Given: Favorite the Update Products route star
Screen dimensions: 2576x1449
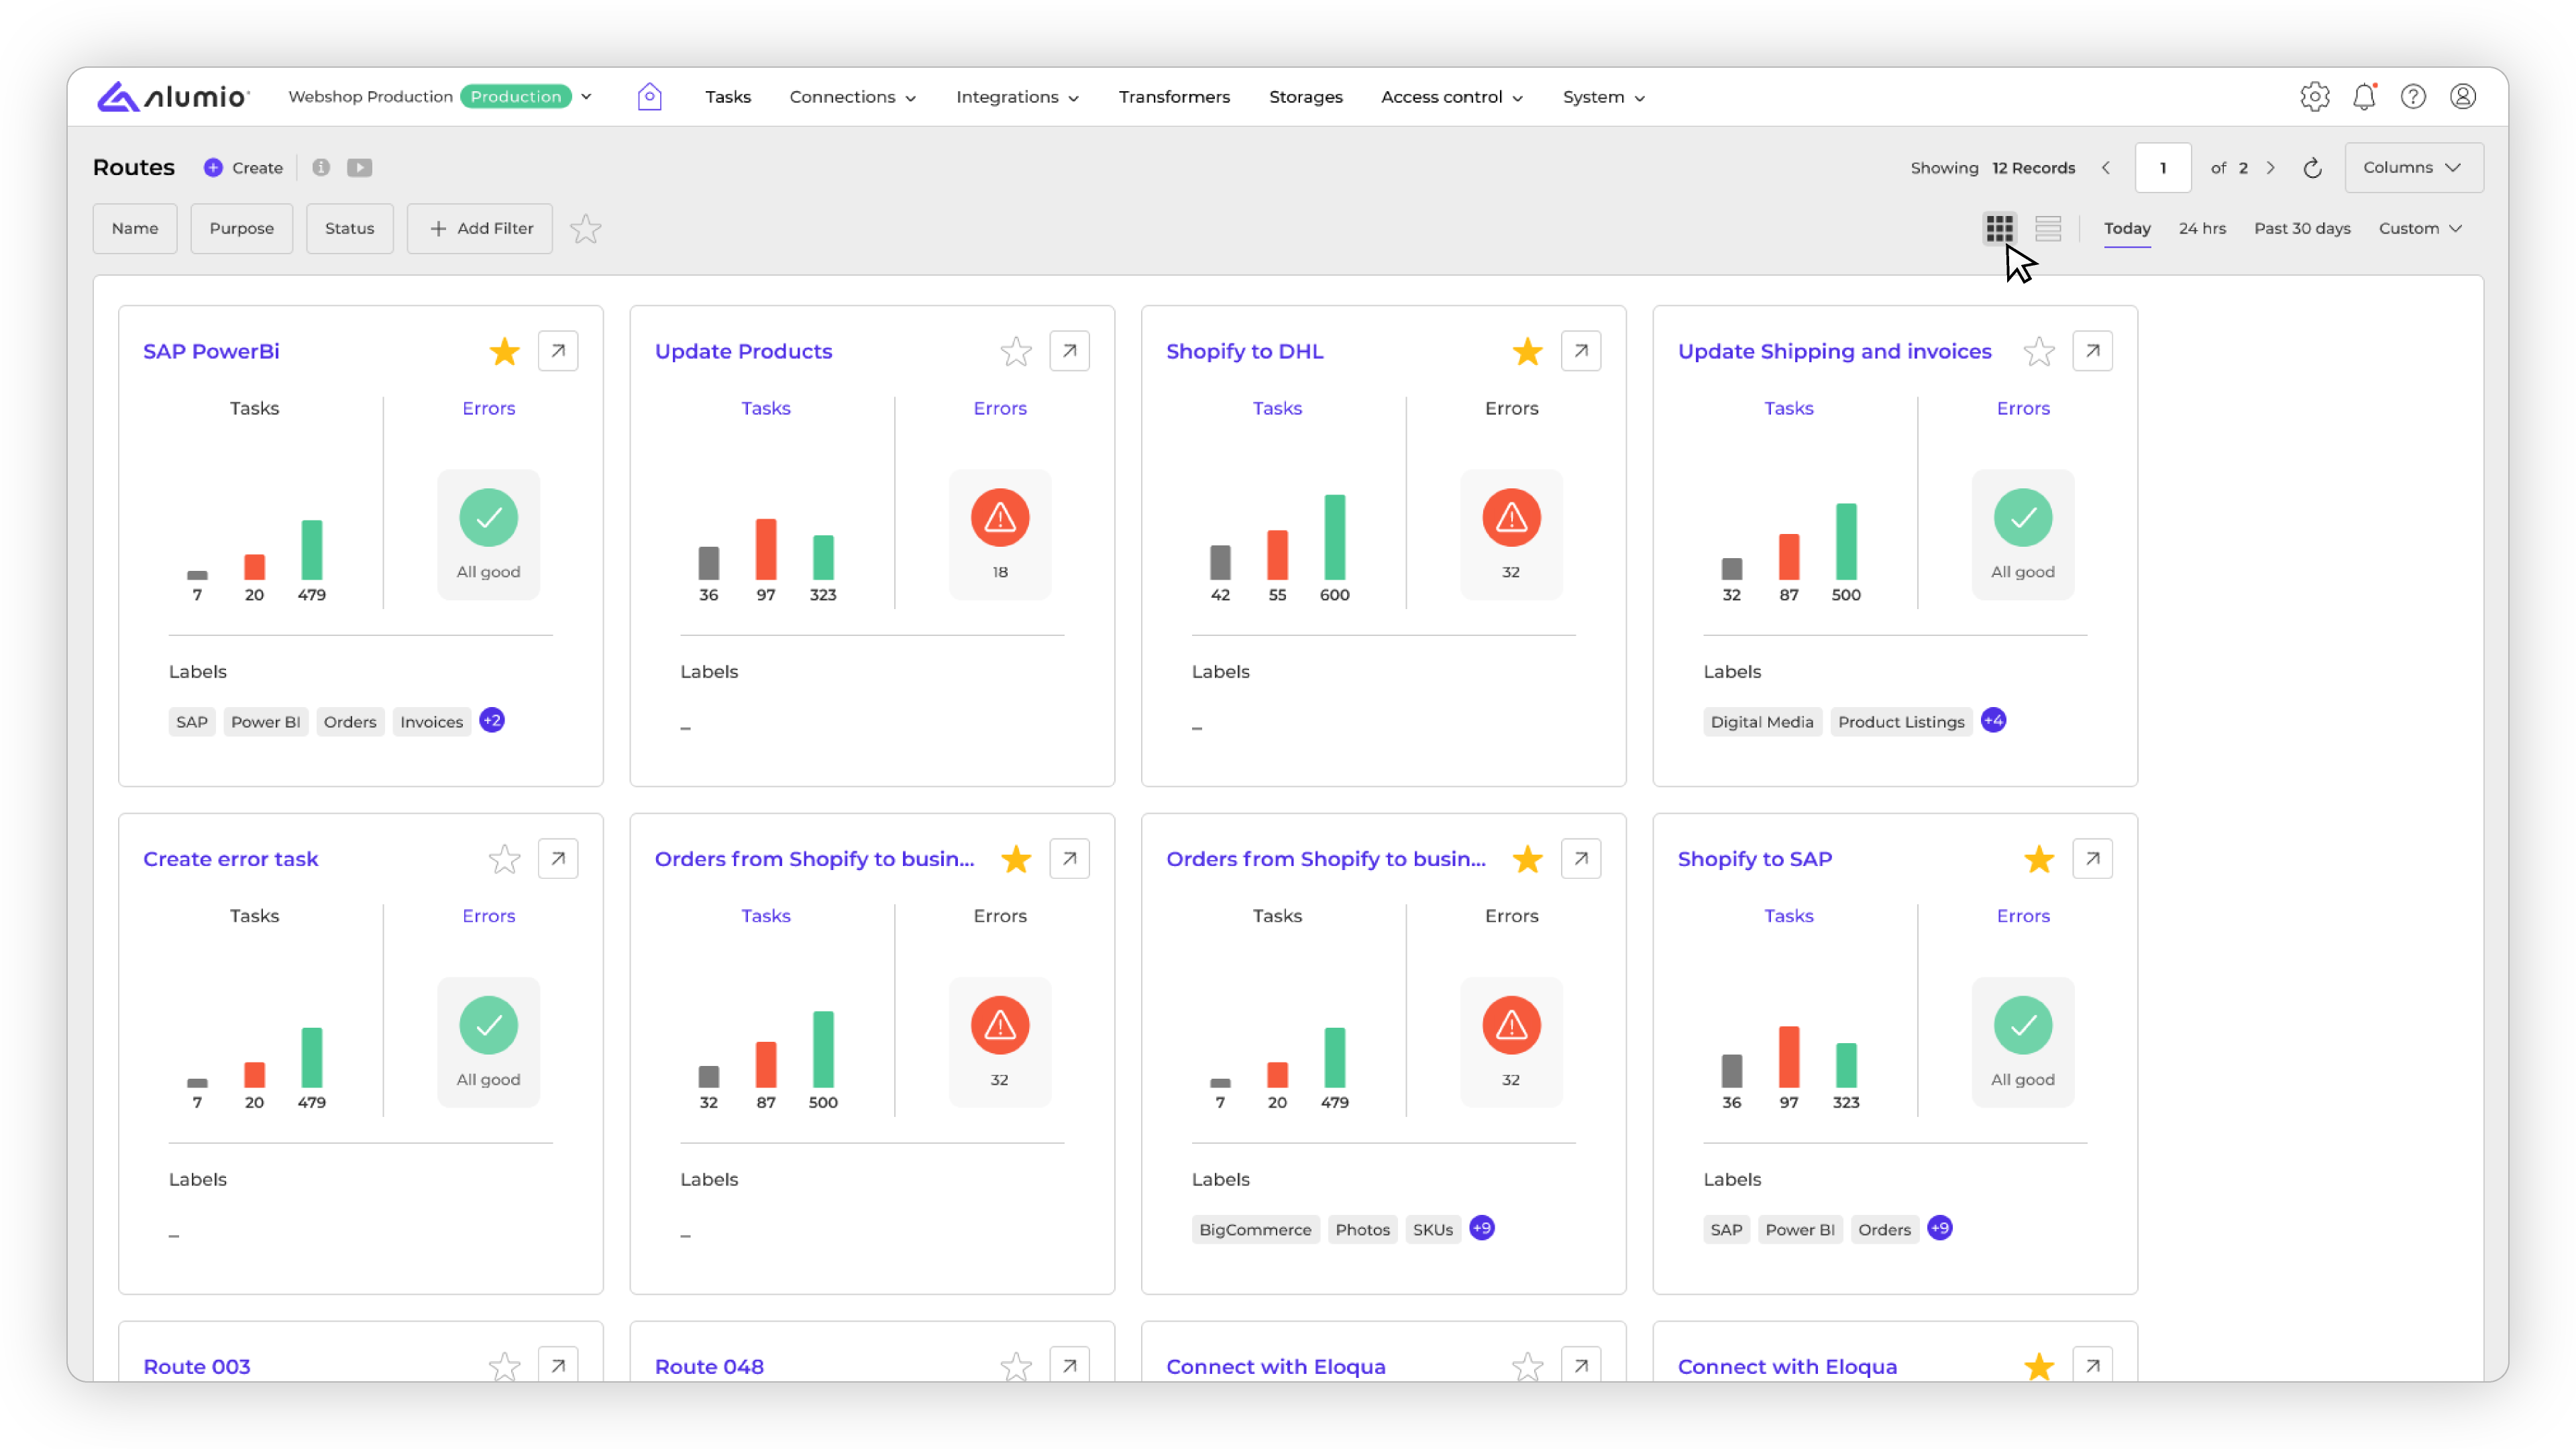Looking at the screenshot, I should tap(1016, 352).
